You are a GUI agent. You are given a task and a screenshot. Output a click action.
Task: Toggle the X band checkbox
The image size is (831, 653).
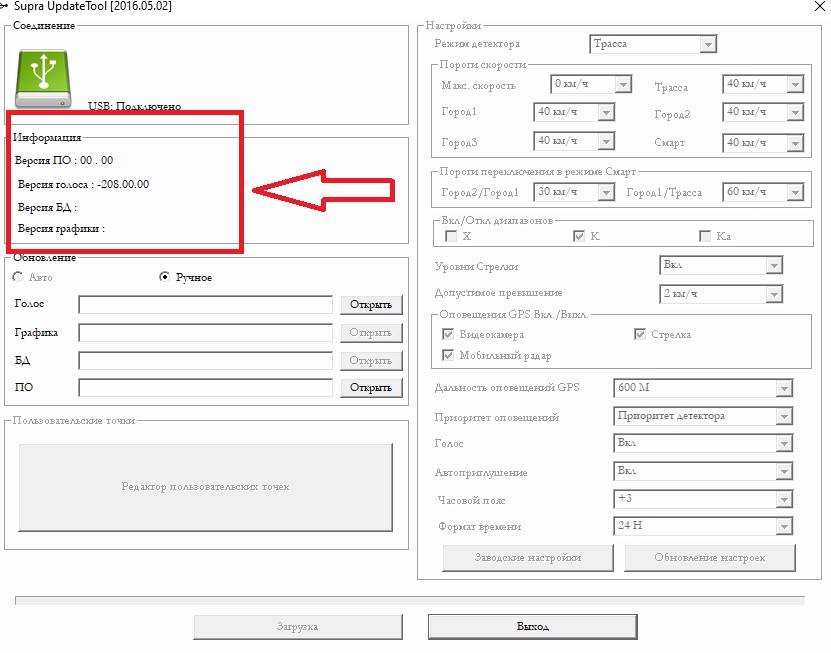[451, 236]
